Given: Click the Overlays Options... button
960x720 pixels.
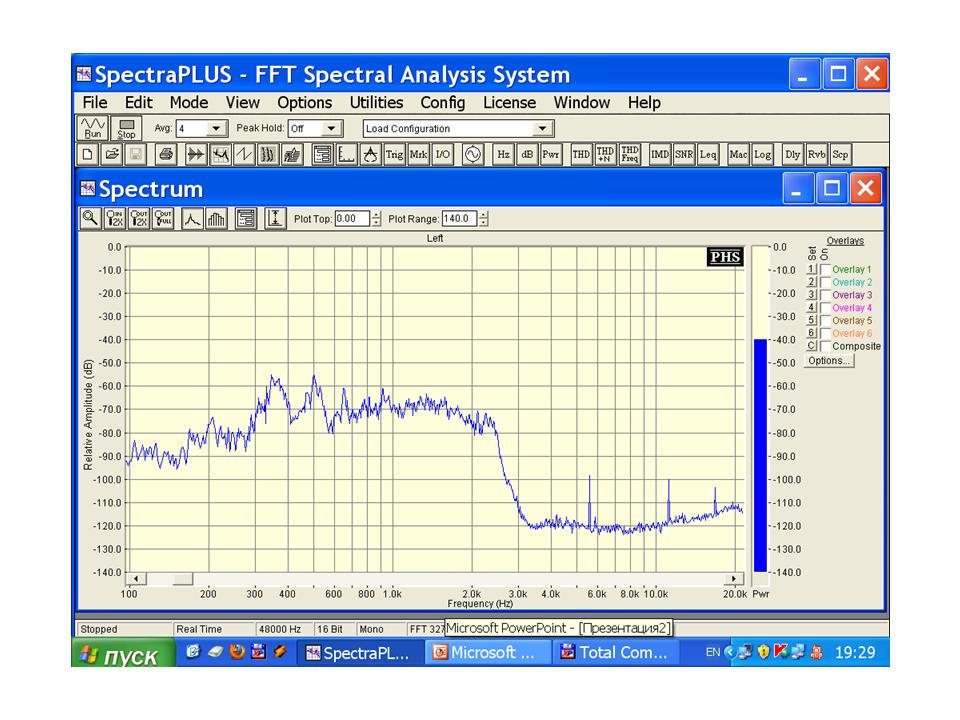Looking at the screenshot, I should pyautogui.click(x=829, y=361).
